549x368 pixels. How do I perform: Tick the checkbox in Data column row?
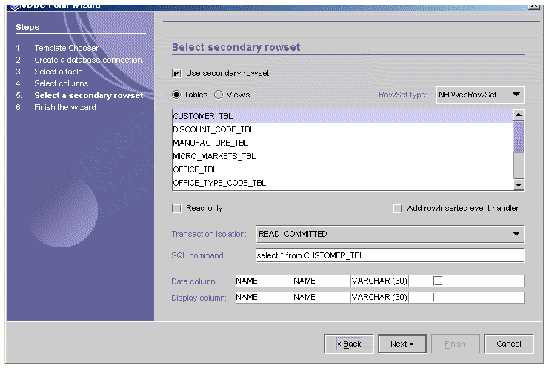tap(438, 280)
